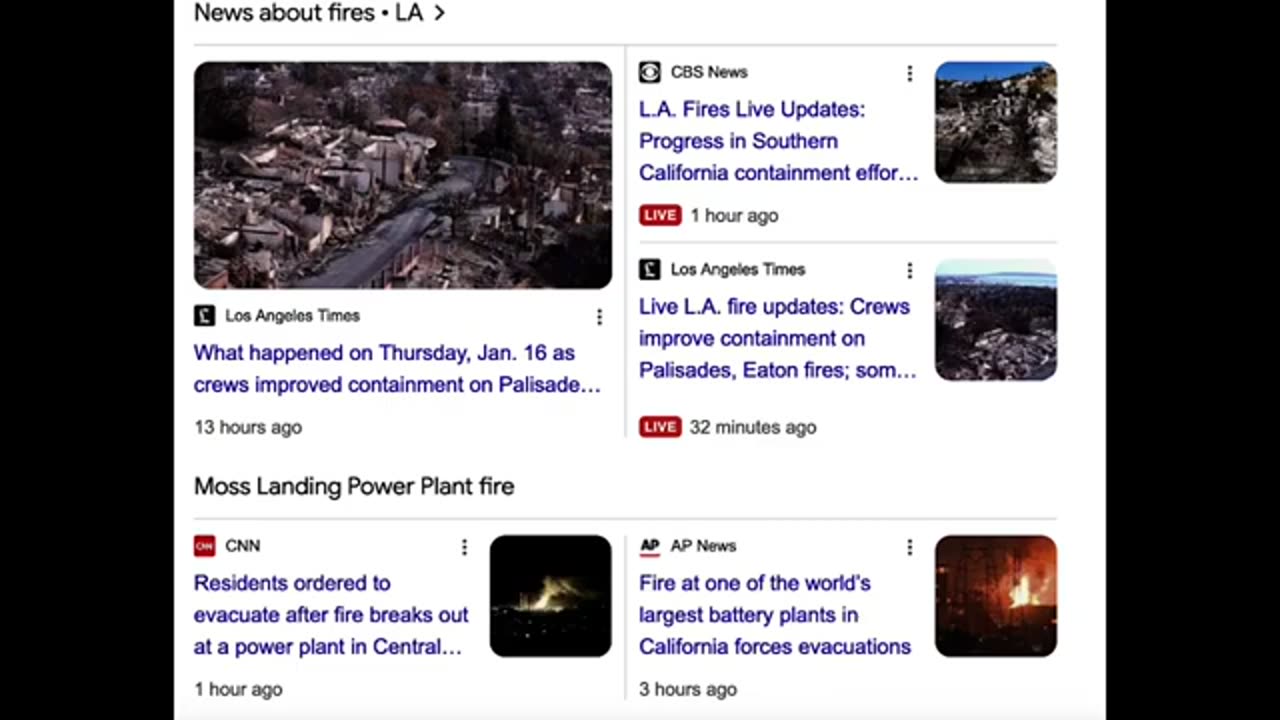Click the Los Angeles Times logo under large photo

204,316
